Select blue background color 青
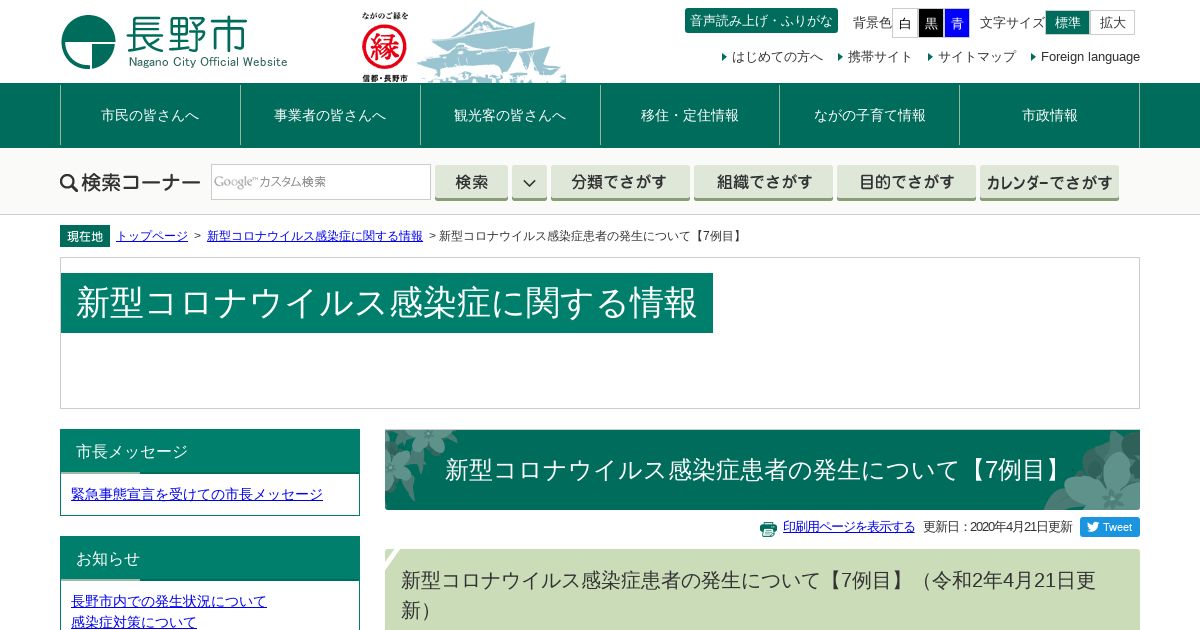1200x630 pixels. tap(957, 22)
